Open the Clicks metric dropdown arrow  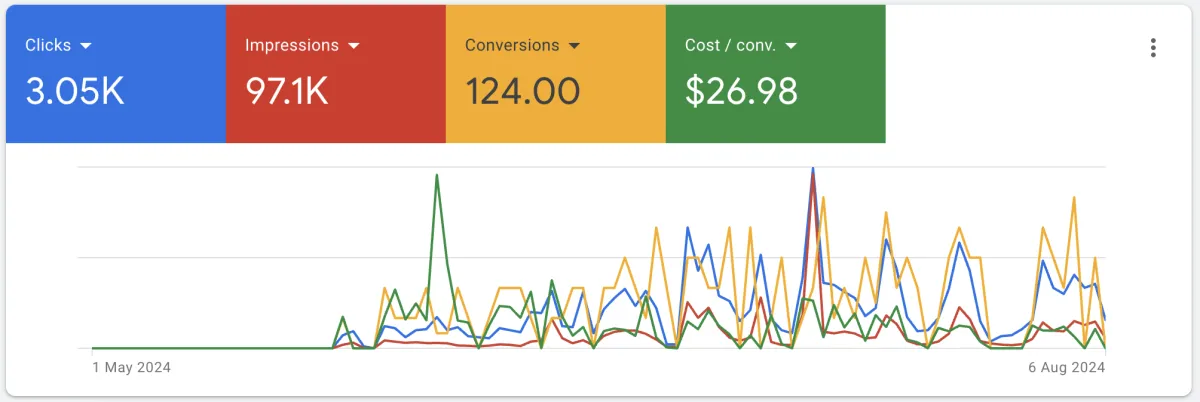pos(85,46)
